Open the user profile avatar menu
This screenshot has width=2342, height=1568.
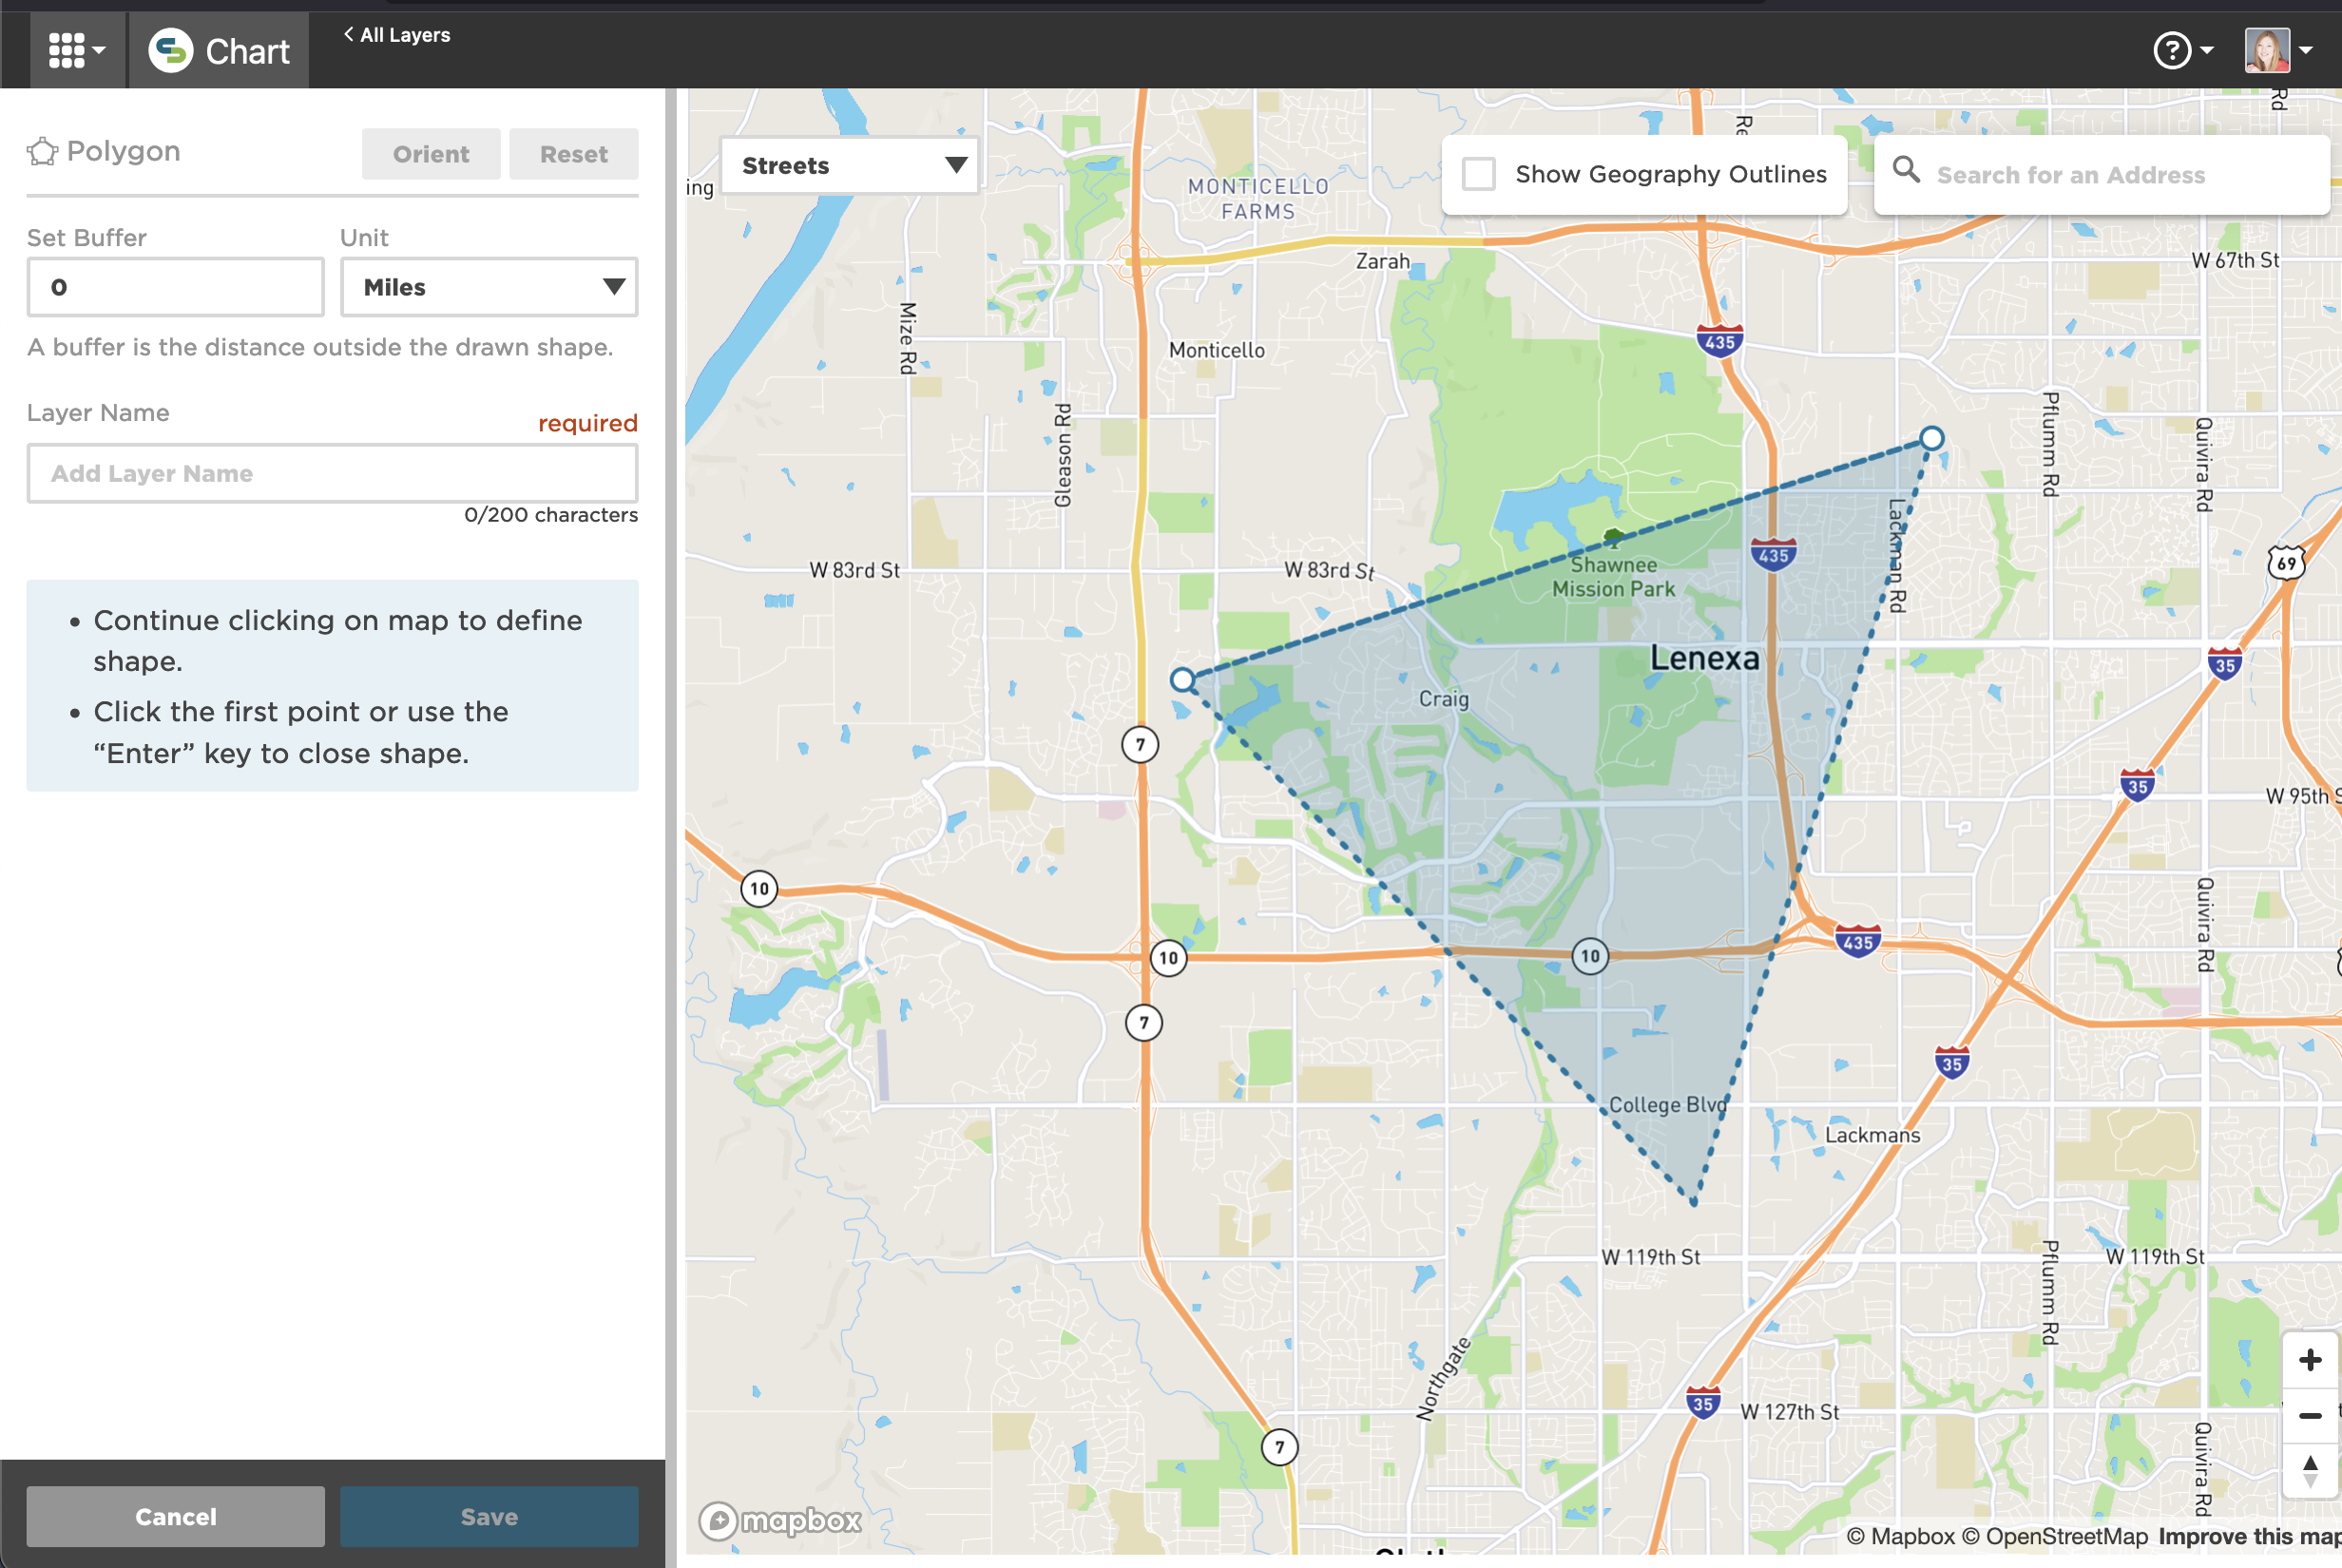(2267, 50)
